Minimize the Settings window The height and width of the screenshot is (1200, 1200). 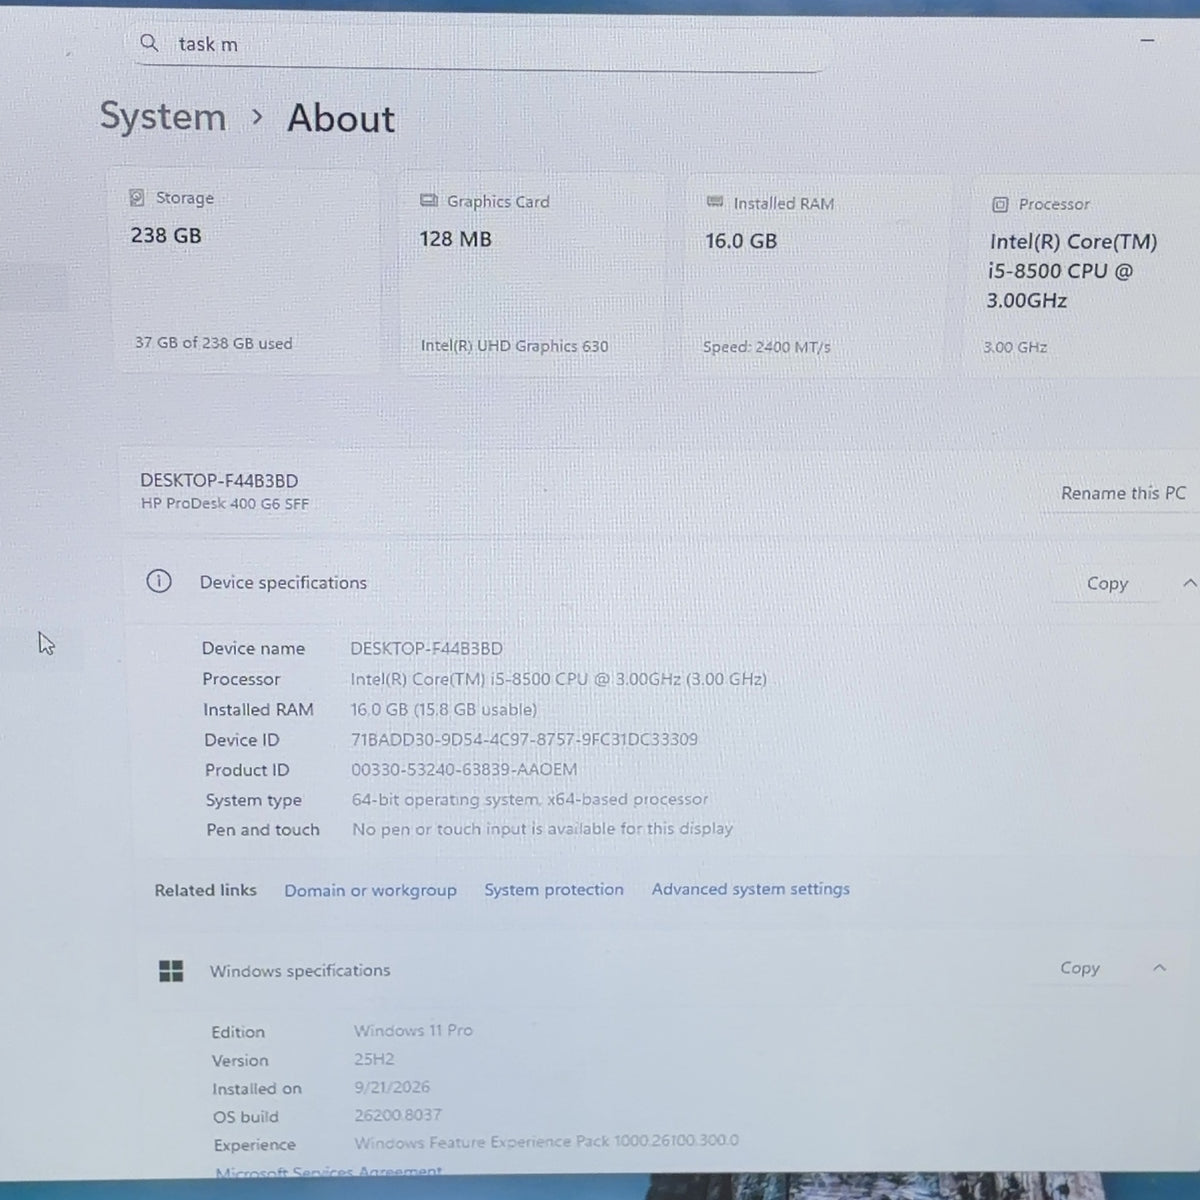pyautogui.click(x=1148, y=40)
